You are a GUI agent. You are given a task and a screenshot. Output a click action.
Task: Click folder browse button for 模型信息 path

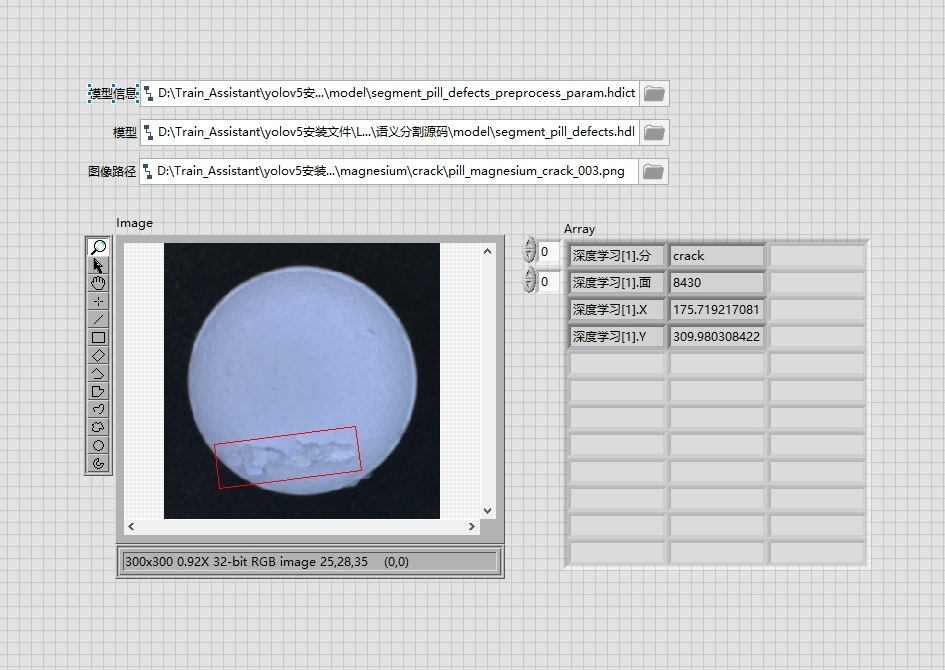[654, 93]
